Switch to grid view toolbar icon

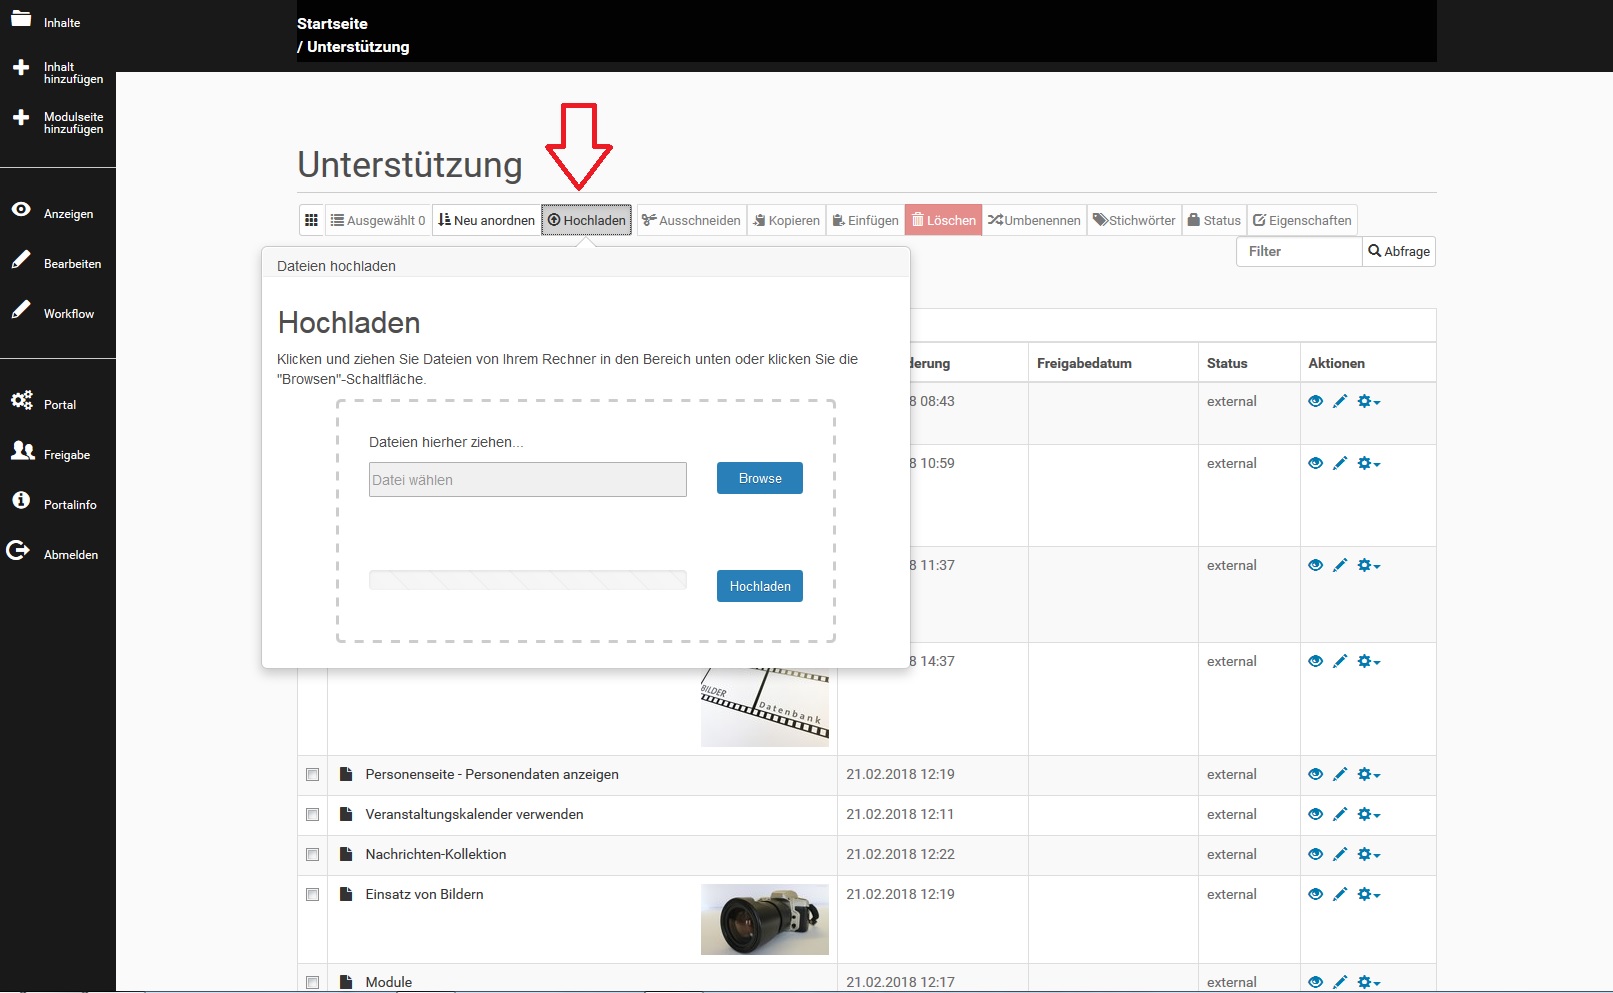click(311, 220)
